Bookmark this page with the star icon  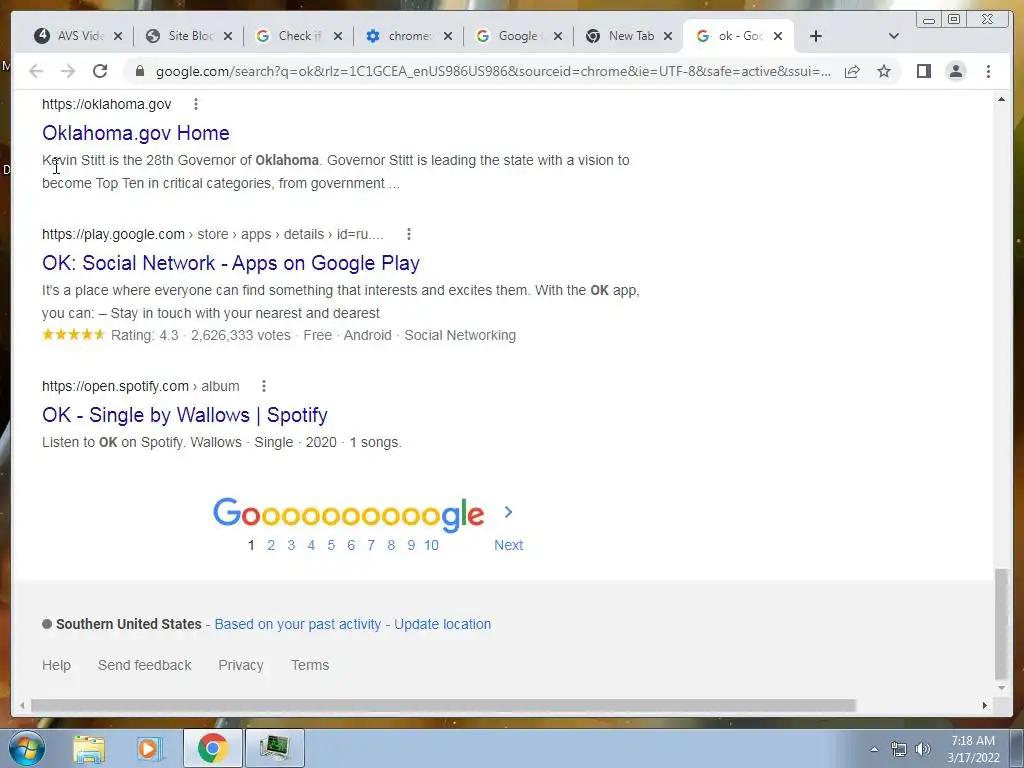(x=884, y=71)
